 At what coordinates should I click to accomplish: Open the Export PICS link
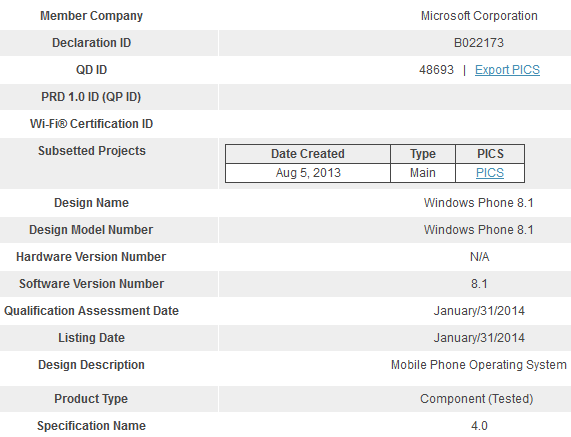507,70
